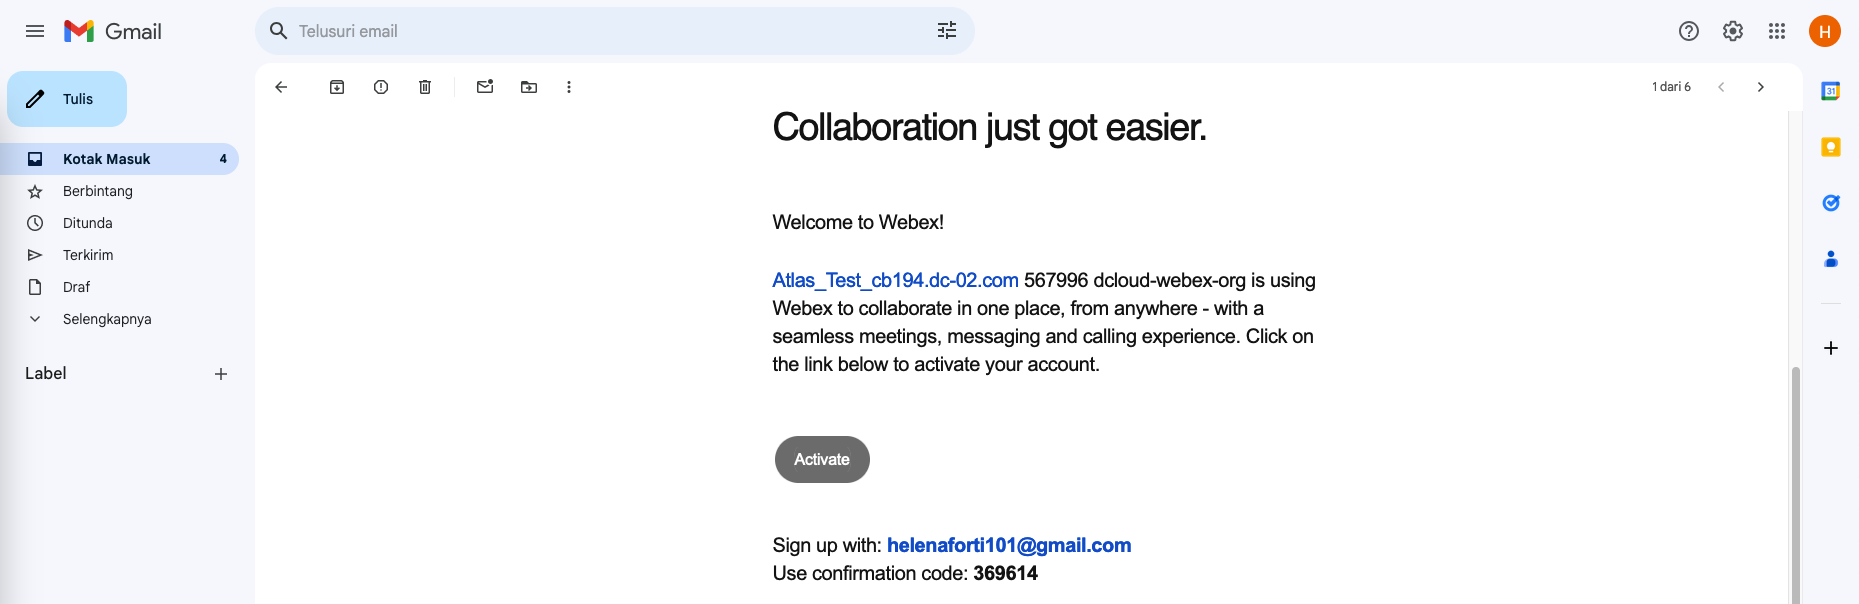Click the Tulis compose button
Image resolution: width=1859 pixels, height=604 pixels.
click(x=67, y=99)
